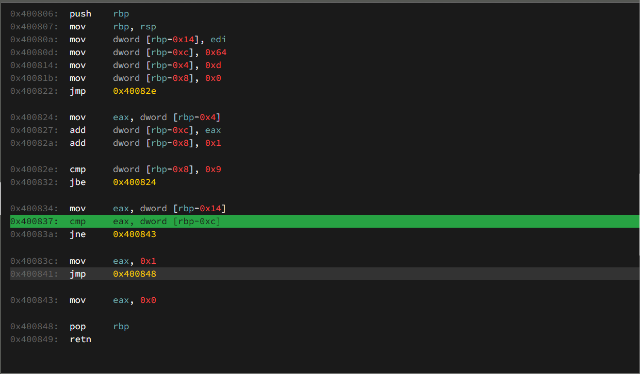This screenshot has height=374, width=640.
Task: Click immediate 0x0 on line 0x40081b
Action: [x=213, y=78]
